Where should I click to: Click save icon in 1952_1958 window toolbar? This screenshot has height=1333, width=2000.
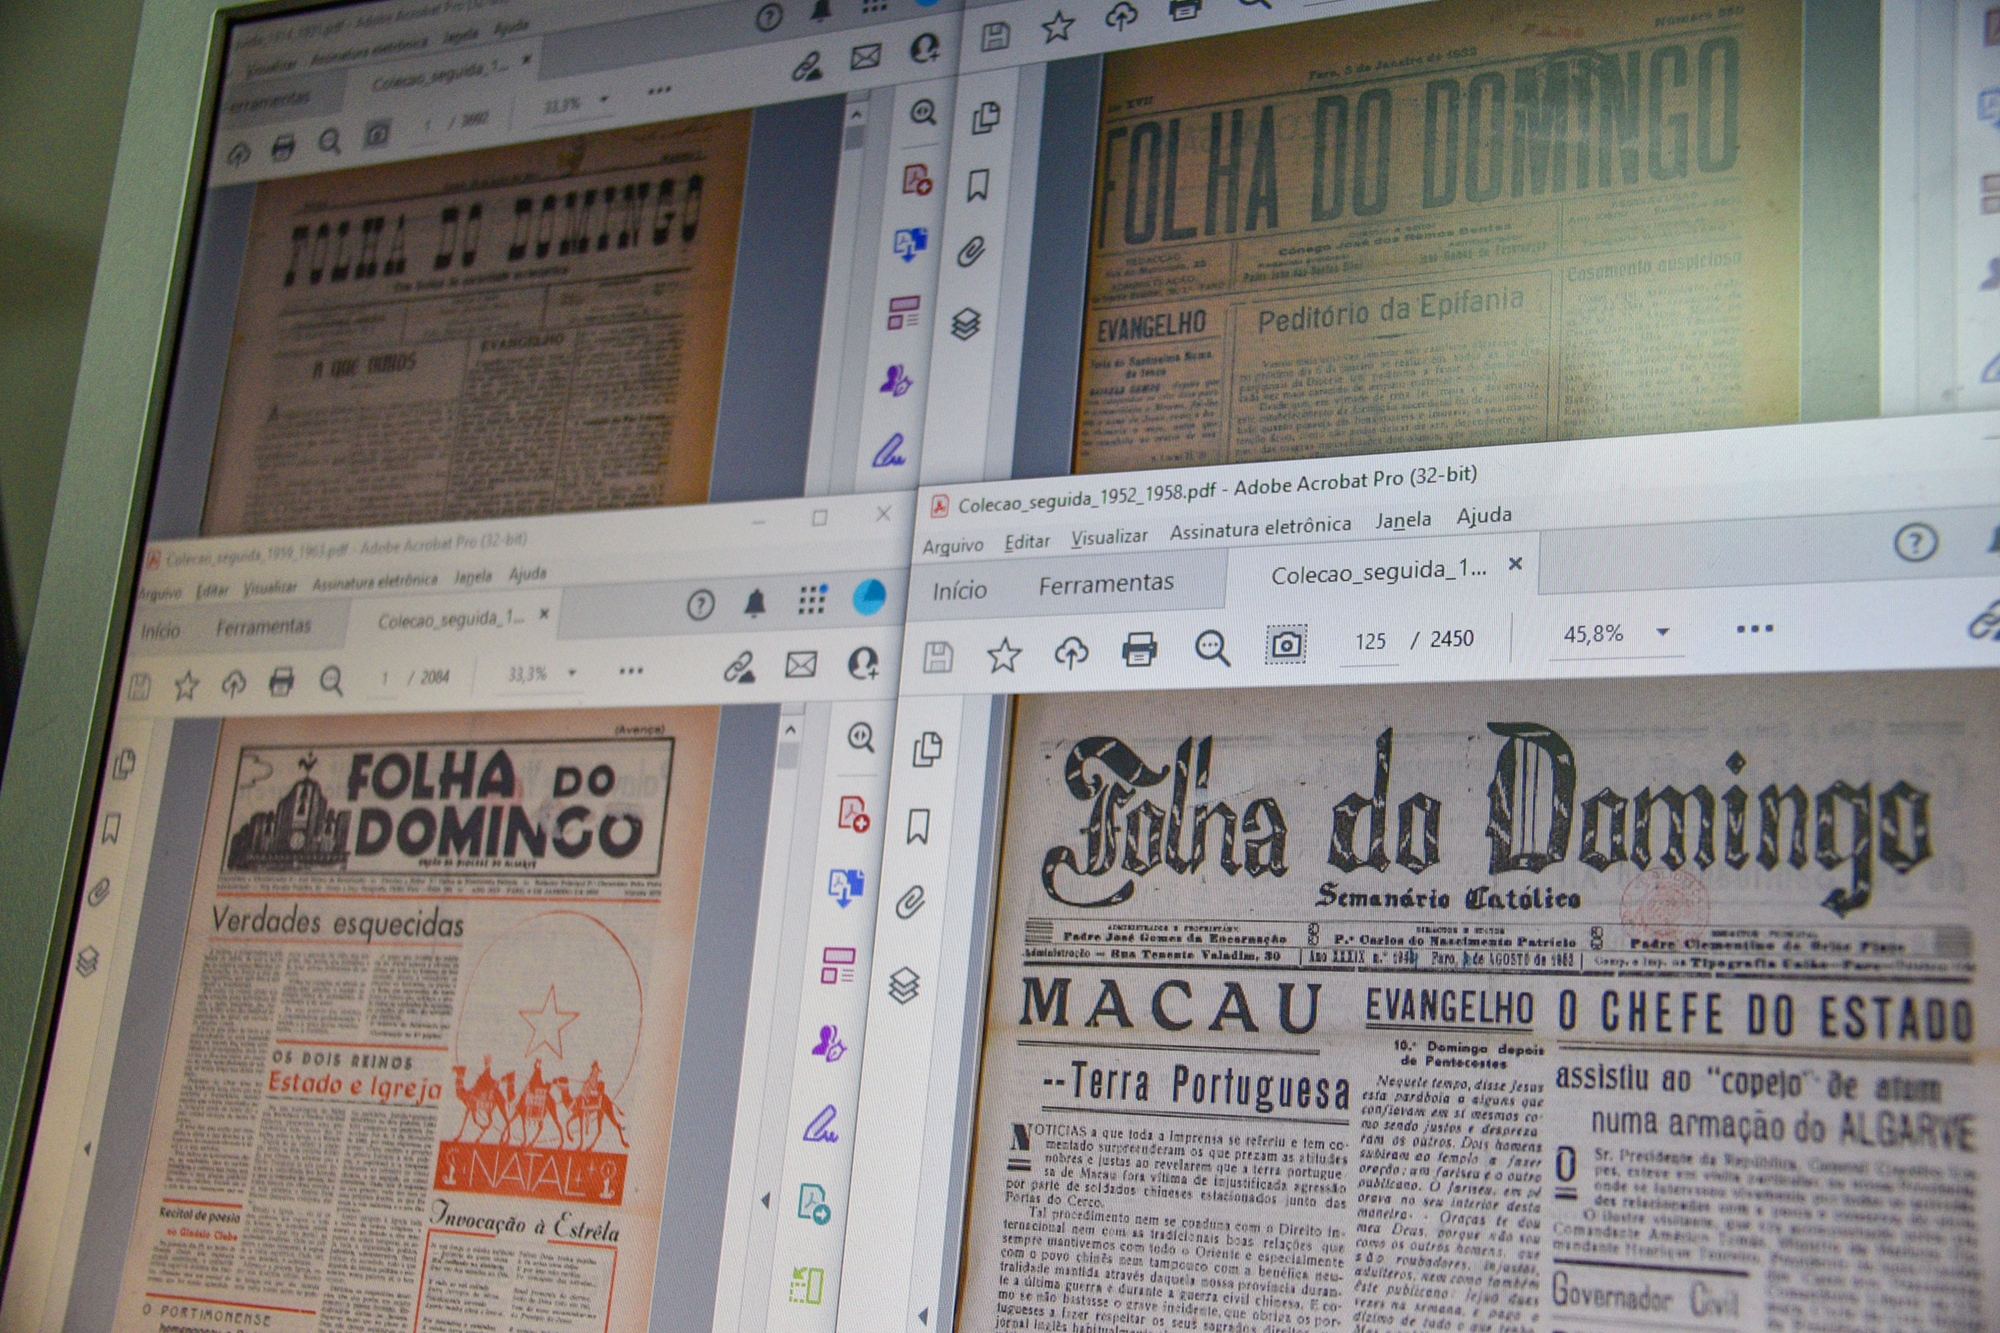(x=937, y=657)
